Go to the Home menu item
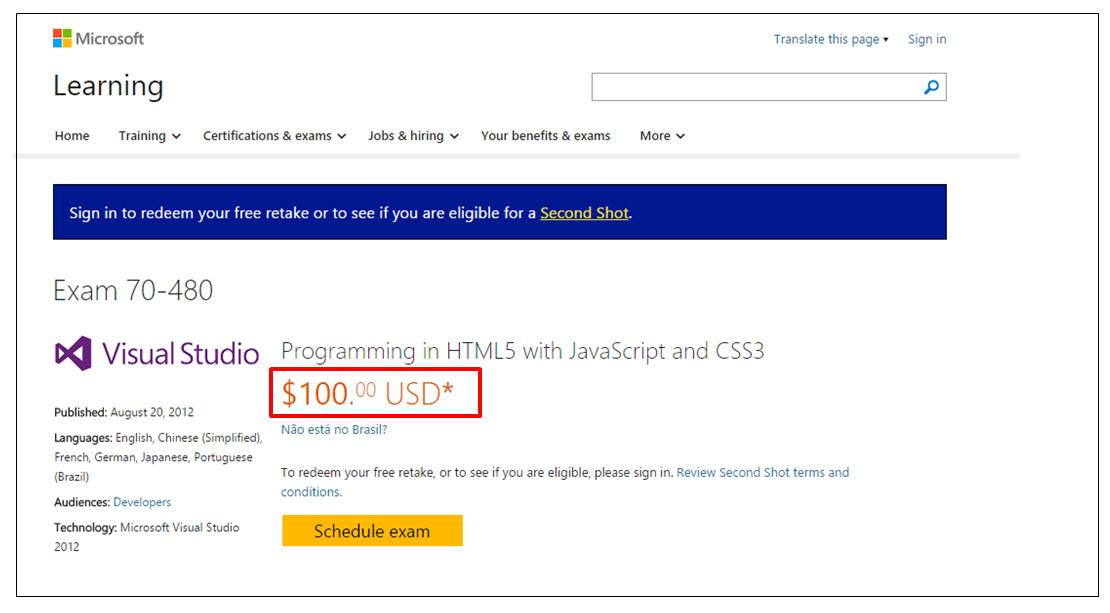Viewport: 1110px width, 613px height. pos(72,136)
